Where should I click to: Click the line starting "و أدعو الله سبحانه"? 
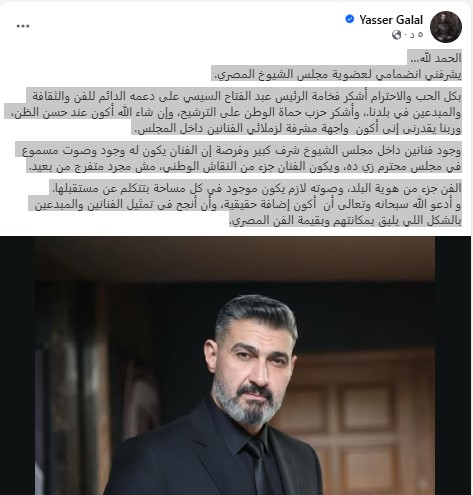pyautogui.click(x=248, y=204)
